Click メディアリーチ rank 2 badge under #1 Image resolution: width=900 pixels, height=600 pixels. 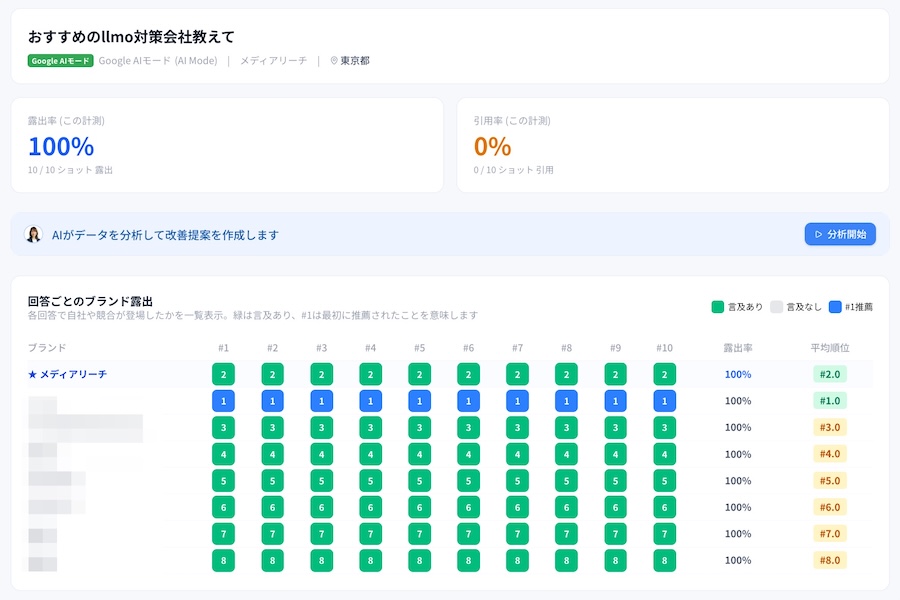point(223,374)
